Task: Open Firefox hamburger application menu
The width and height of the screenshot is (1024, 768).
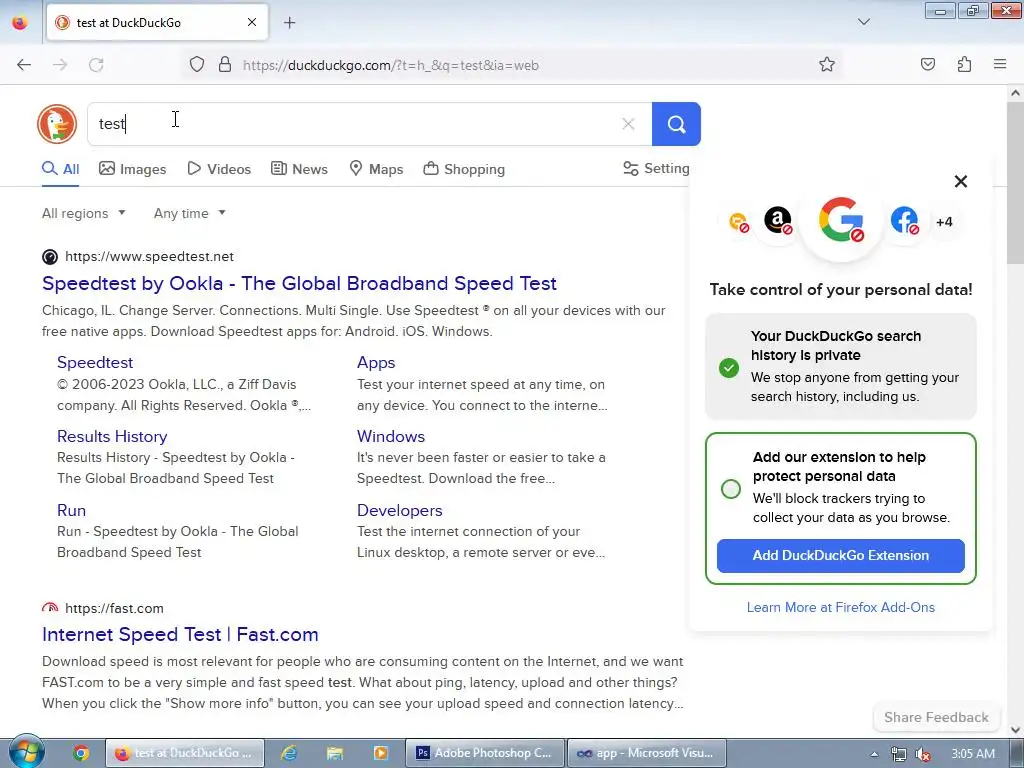Action: tap(1000, 65)
